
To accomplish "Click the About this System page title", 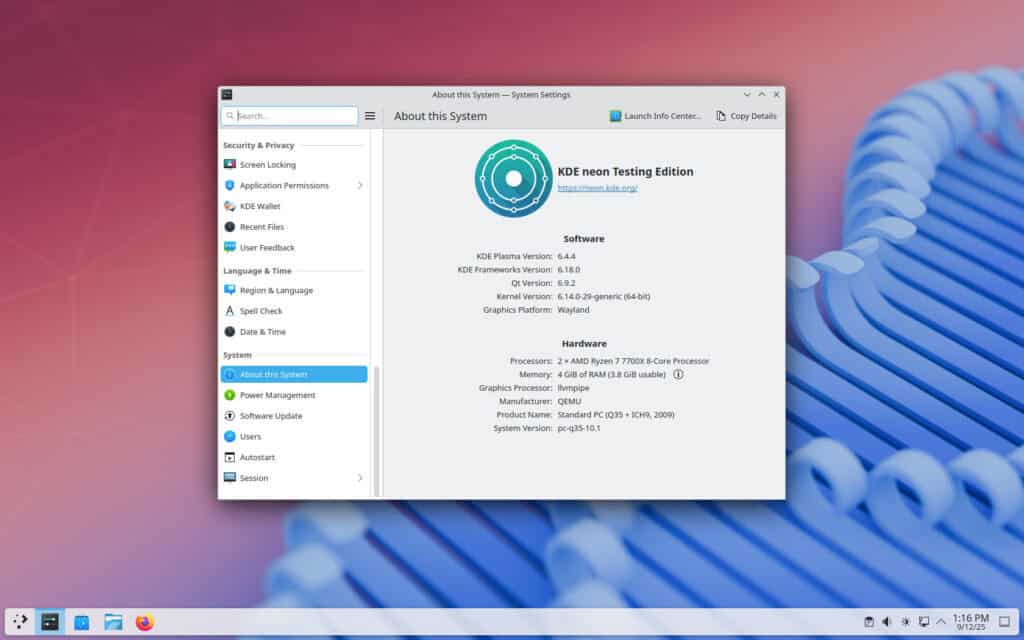I will (440, 116).
